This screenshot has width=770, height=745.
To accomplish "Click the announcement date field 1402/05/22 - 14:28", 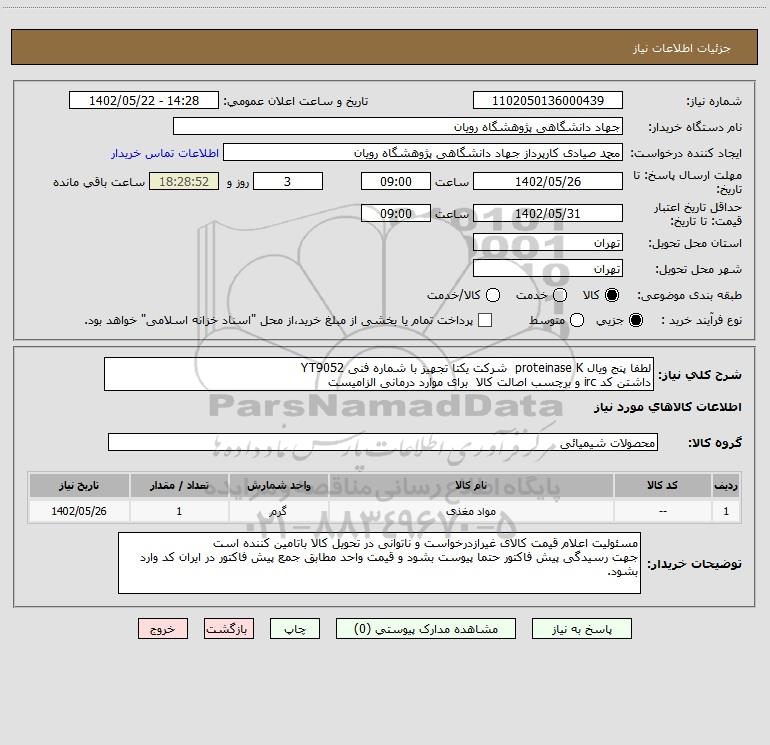I will pos(144,100).
